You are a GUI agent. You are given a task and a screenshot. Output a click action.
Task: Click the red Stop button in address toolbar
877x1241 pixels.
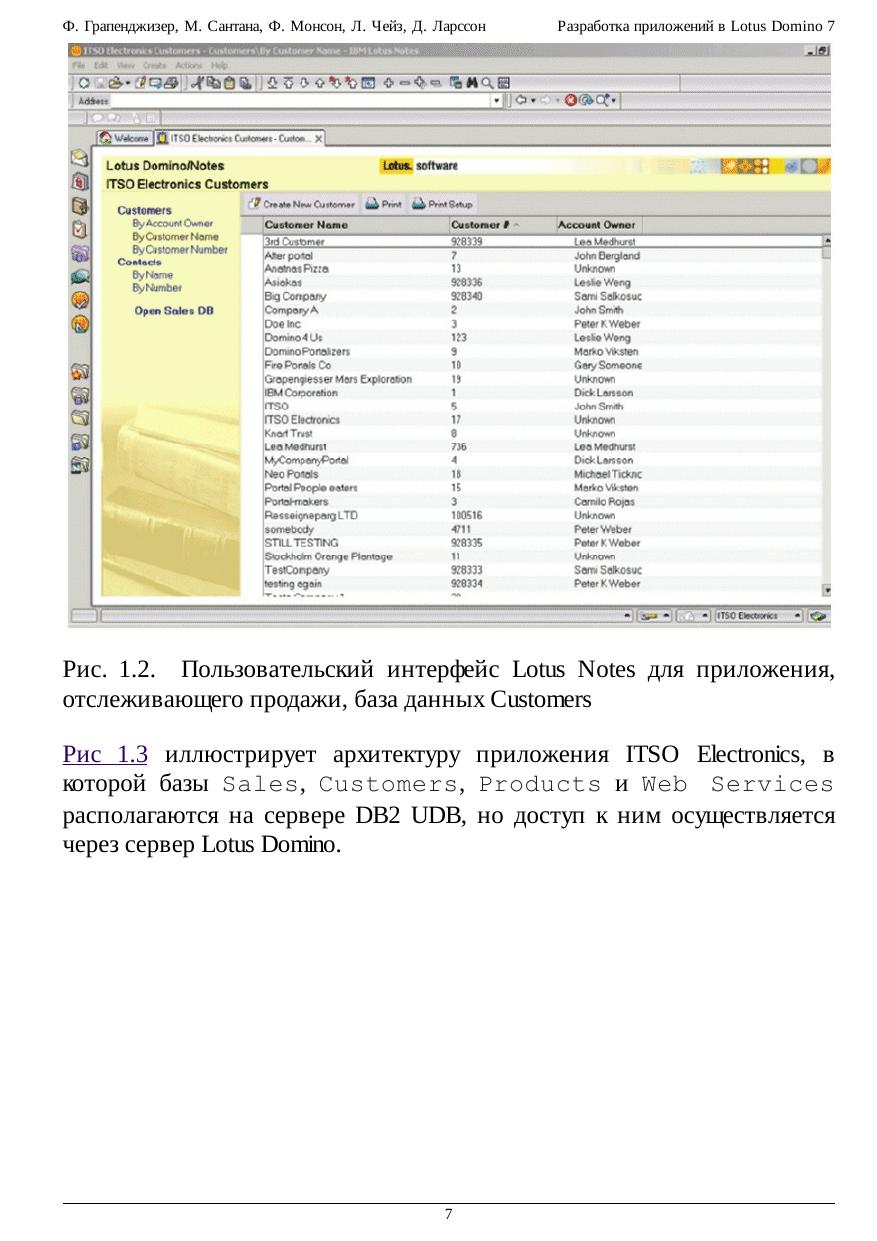coord(570,100)
